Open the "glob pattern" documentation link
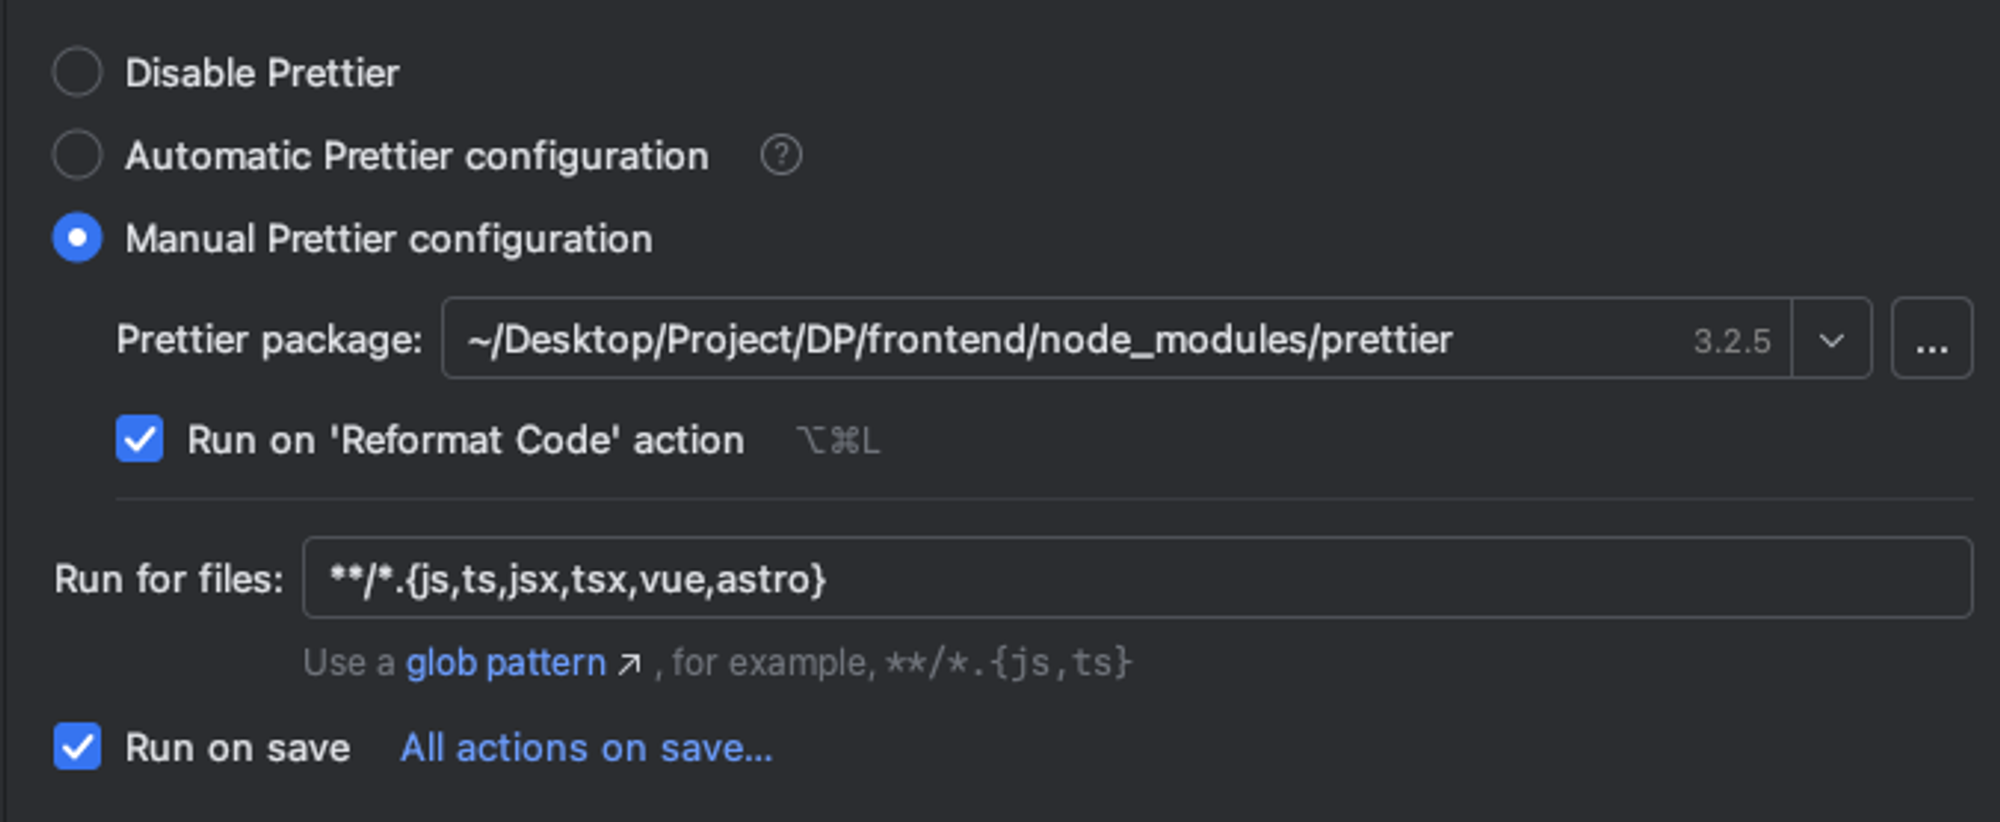 pos(505,661)
